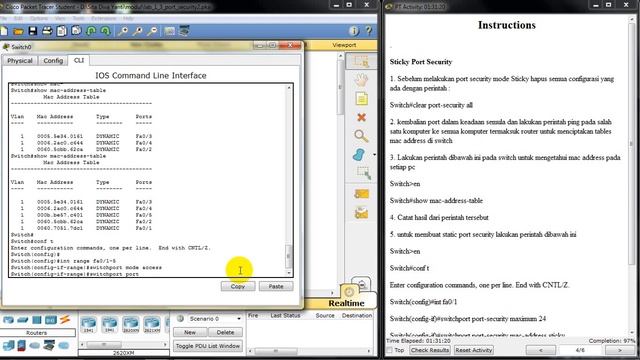Screen dimensions: 640x360
Task: Click inside the CLI terminal text area
Action: pyautogui.click(x=147, y=180)
